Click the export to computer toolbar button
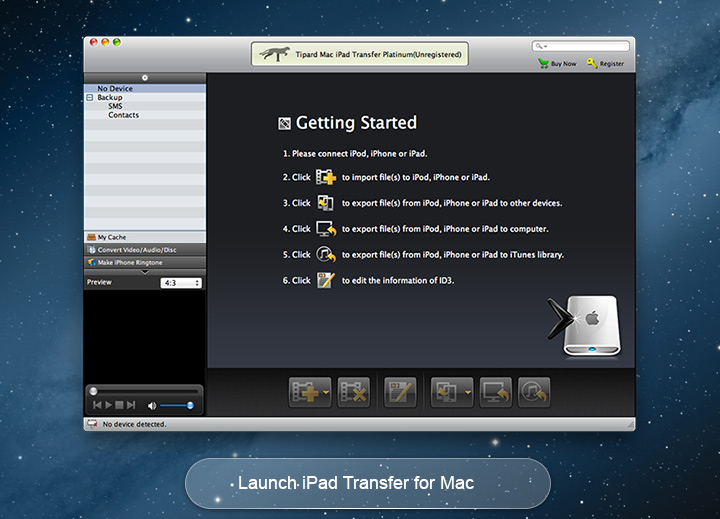Viewport: 720px width, 519px height. (x=495, y=392)
